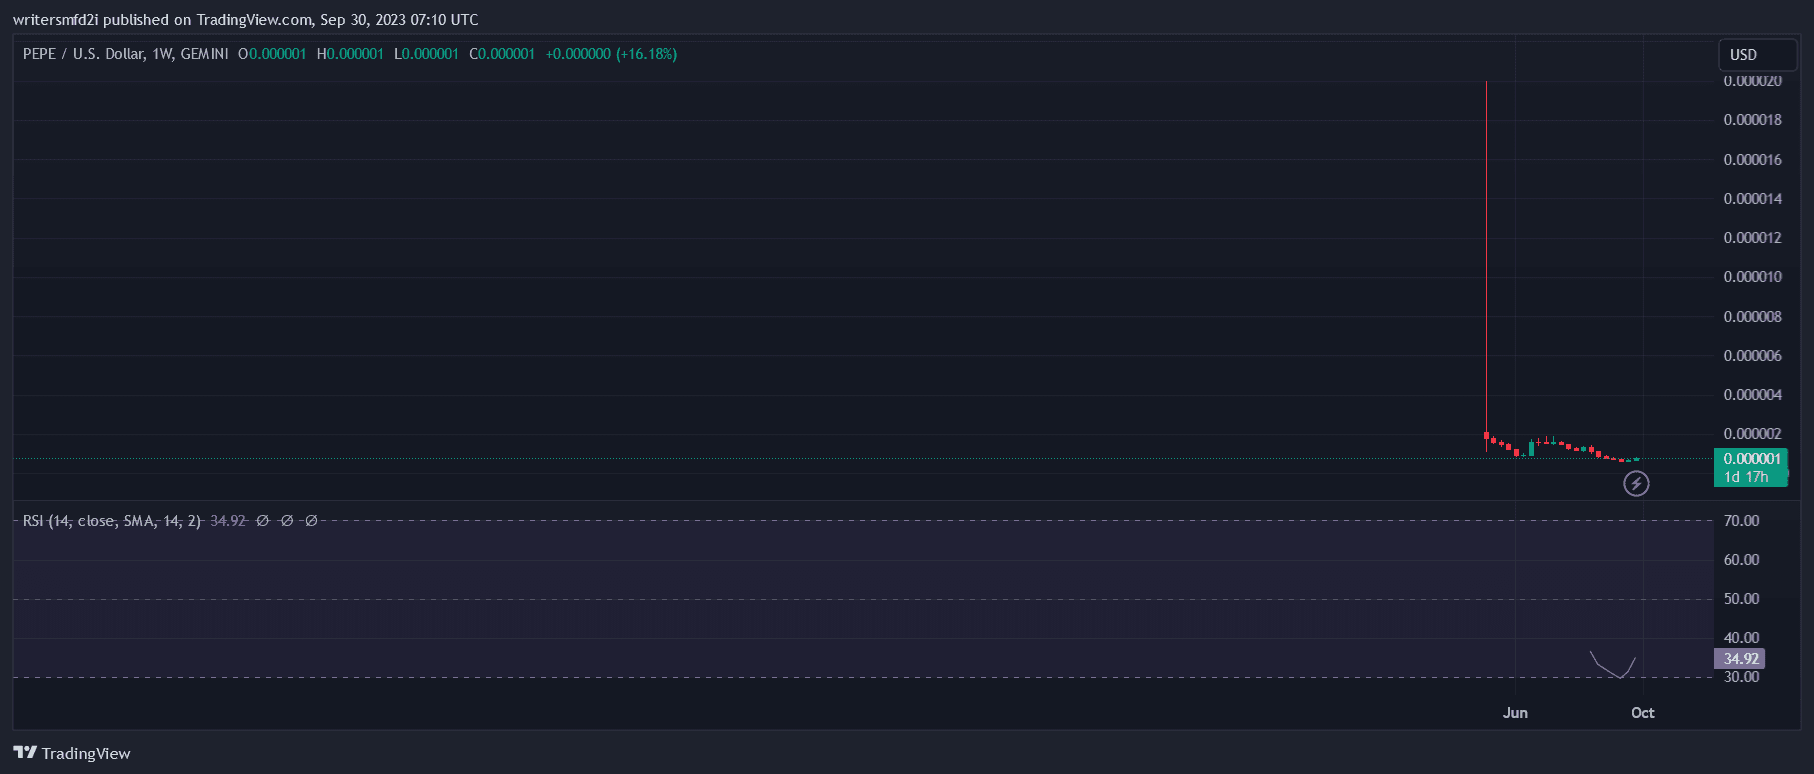The width and height of the screenshot is (1814, 774).
Task: Click the TradingView logo icon
Action: click(24, 753)
